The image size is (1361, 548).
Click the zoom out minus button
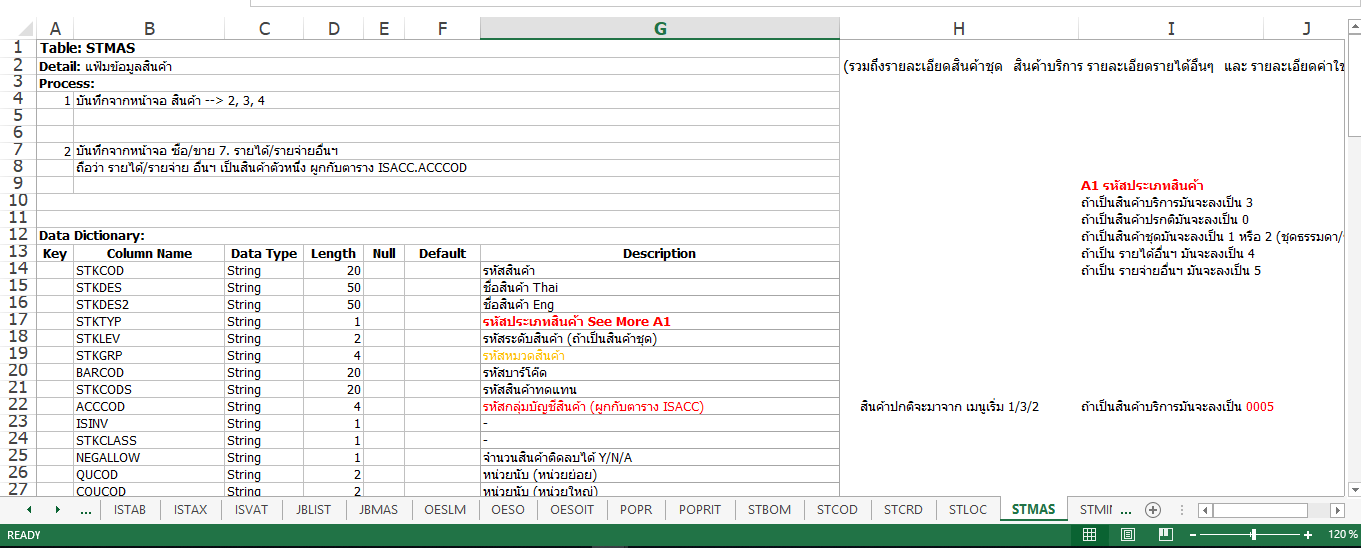[1193, 535]
